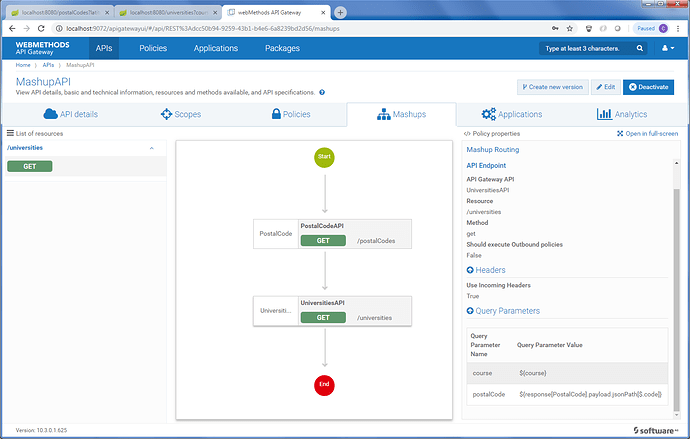Click the policy properties scrollbar
The image size is (690, 439).
677,299
